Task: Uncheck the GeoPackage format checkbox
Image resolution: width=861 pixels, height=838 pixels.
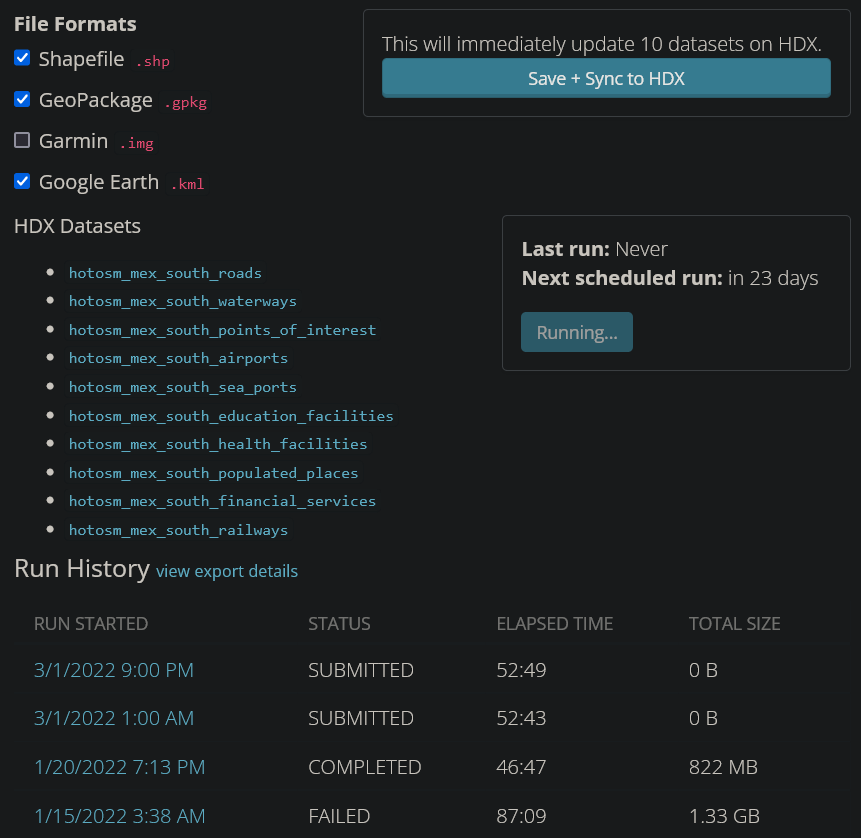Action: point(22,99)
